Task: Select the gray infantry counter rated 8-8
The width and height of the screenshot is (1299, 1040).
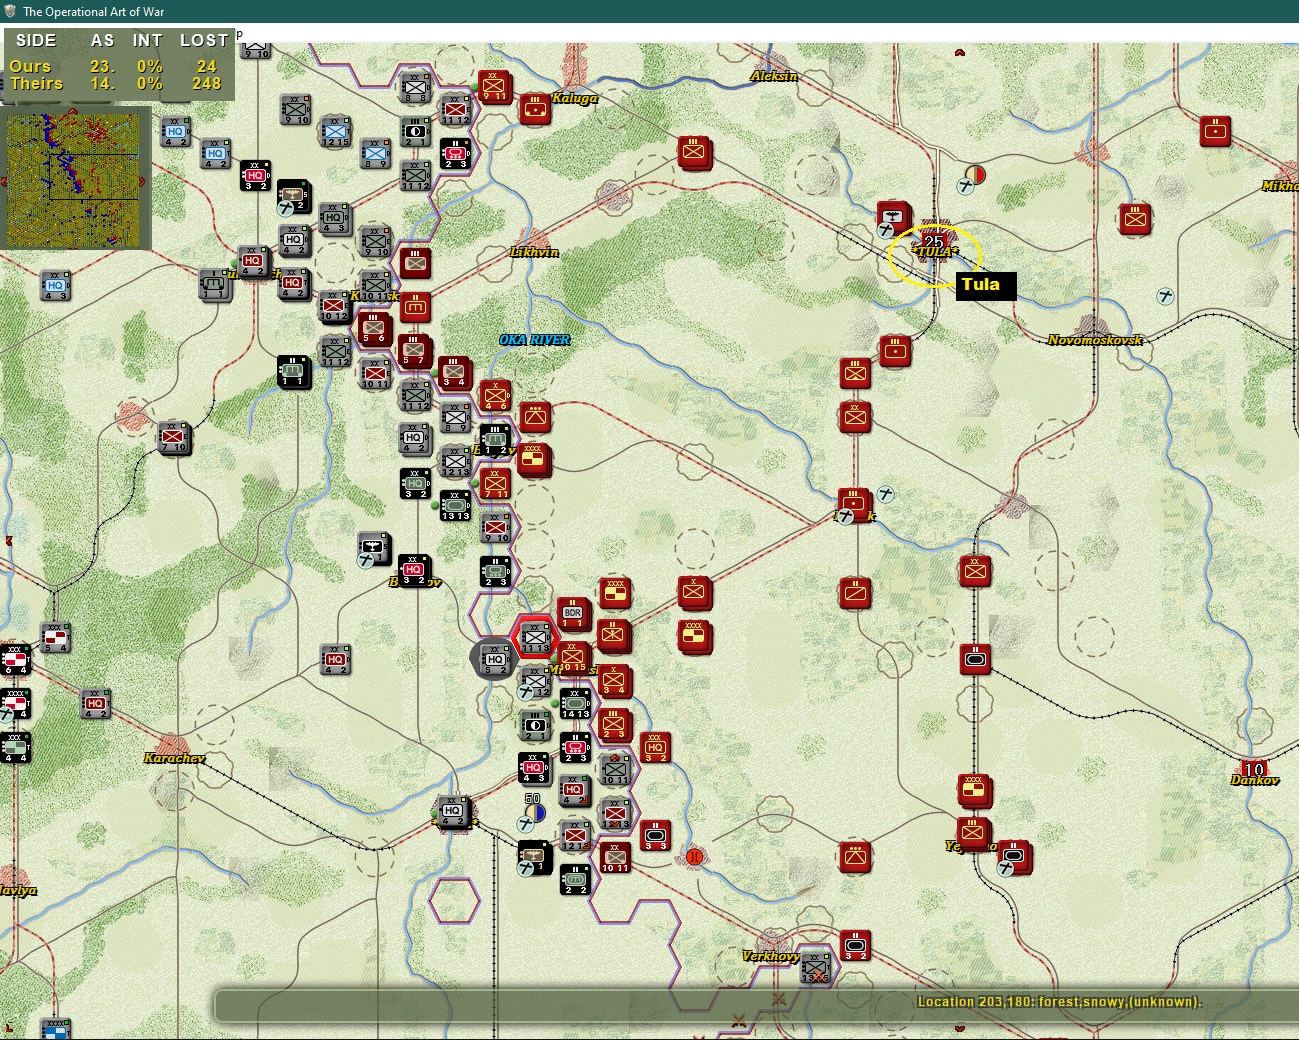Action: 415,87
